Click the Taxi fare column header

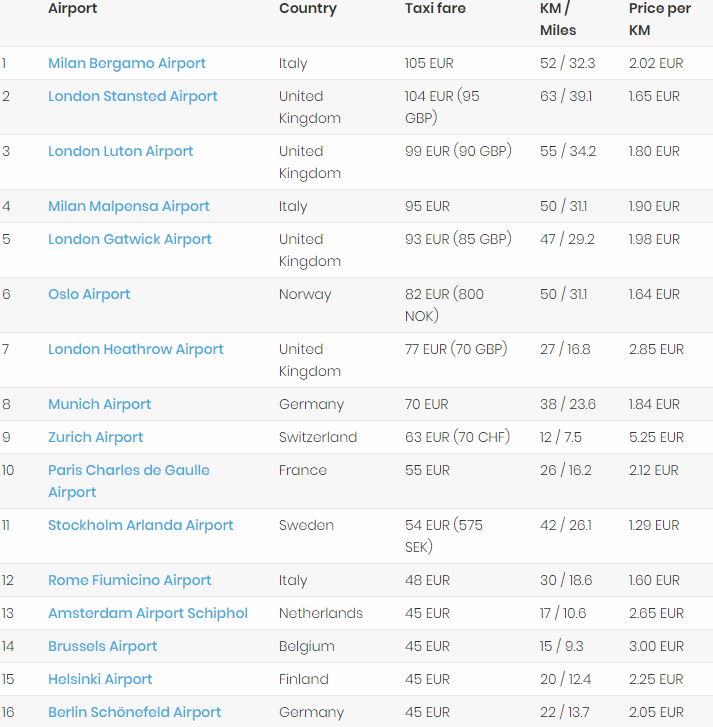pyautogui.click(x=435, y=9)
